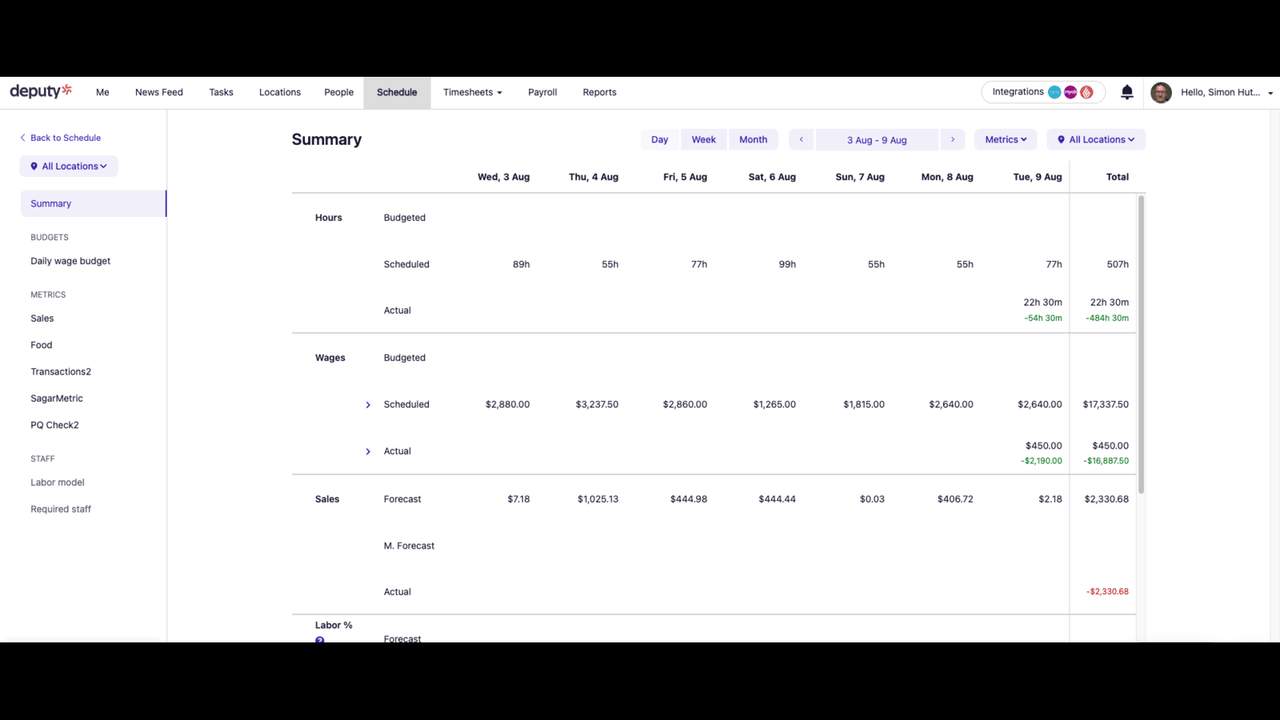Click the $3,237.50 Thursday wages cell
Image resolution: width=1280 pixels, height=720 pixels.
coord(597,405)
